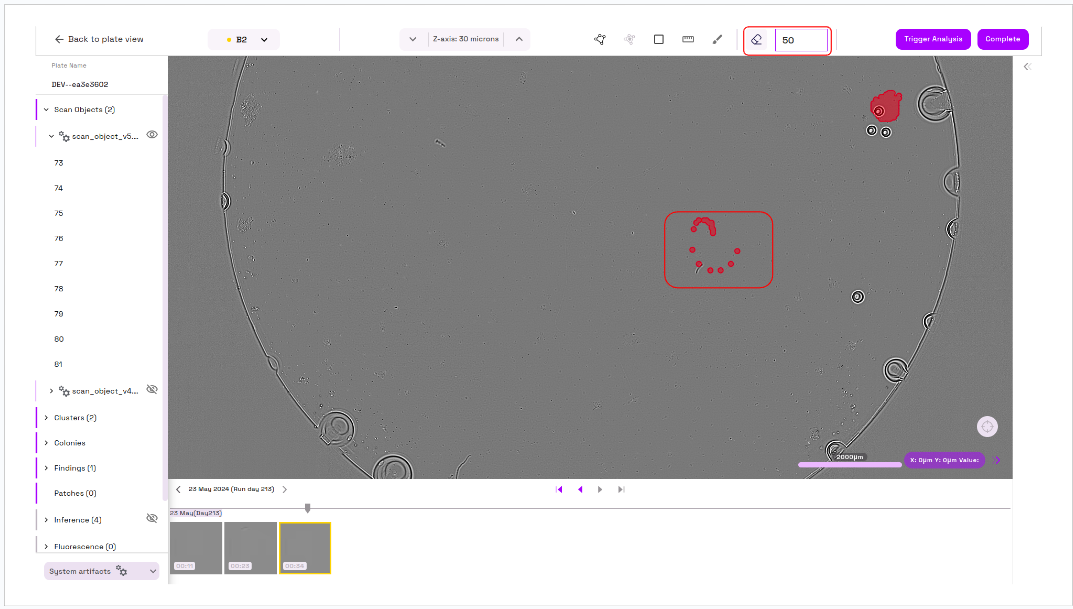Select the rectangle drawing tool
Viewport: 1073px width, 609px height.
658,39
